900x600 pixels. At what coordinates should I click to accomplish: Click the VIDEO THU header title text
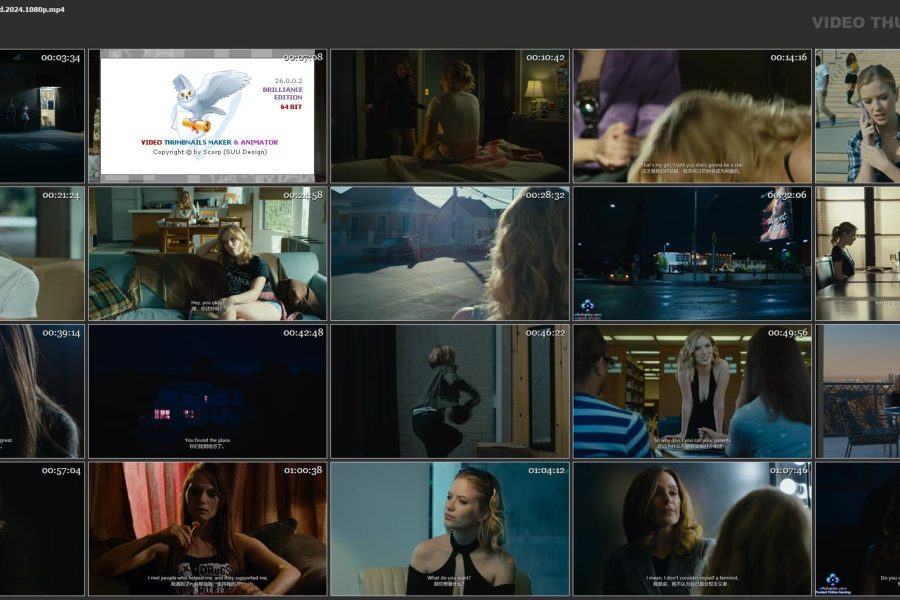click(854, 23)
